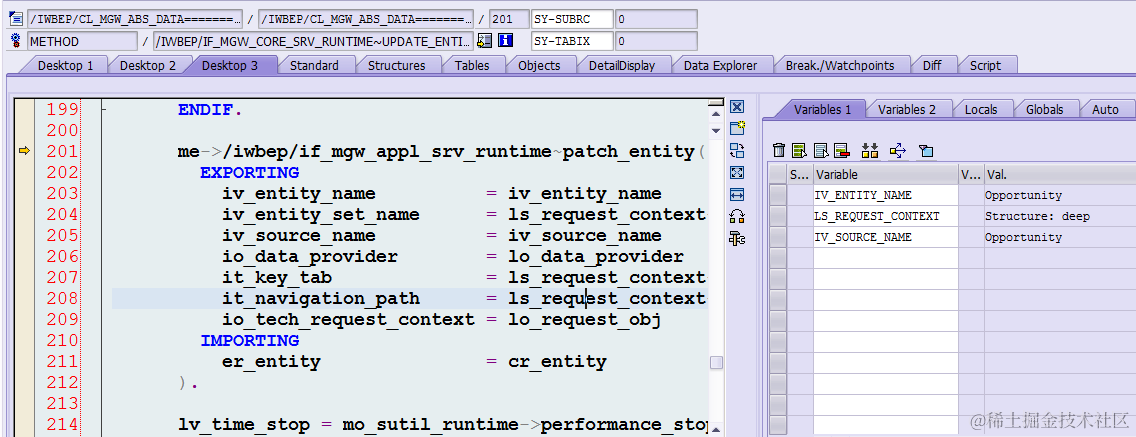
Task: Click the program stack icon at top left
Action: (16, 19)
